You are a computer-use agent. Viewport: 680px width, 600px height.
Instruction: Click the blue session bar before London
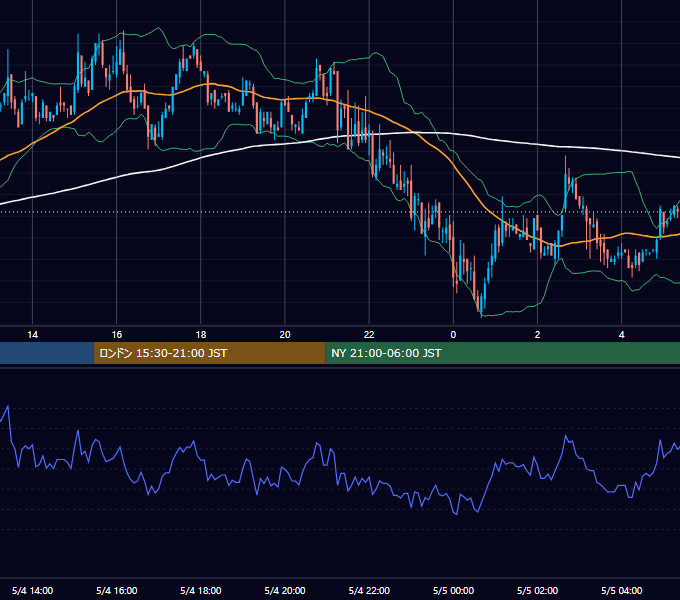click(x=47, y=353)
